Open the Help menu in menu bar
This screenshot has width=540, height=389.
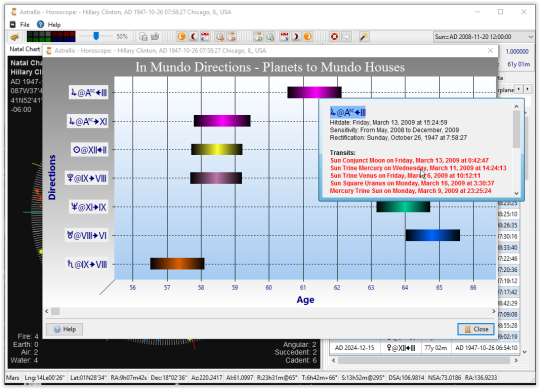(x=54, y=24)
